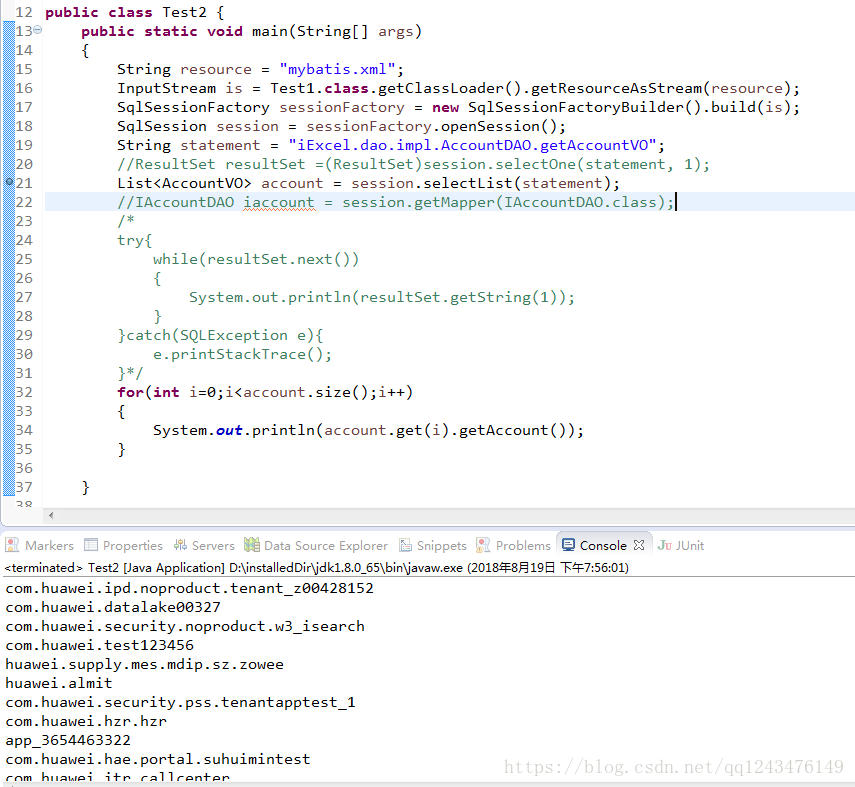Click console line huawei.supply.mes.mdip.sz.zowee

(x=144, y=664)
